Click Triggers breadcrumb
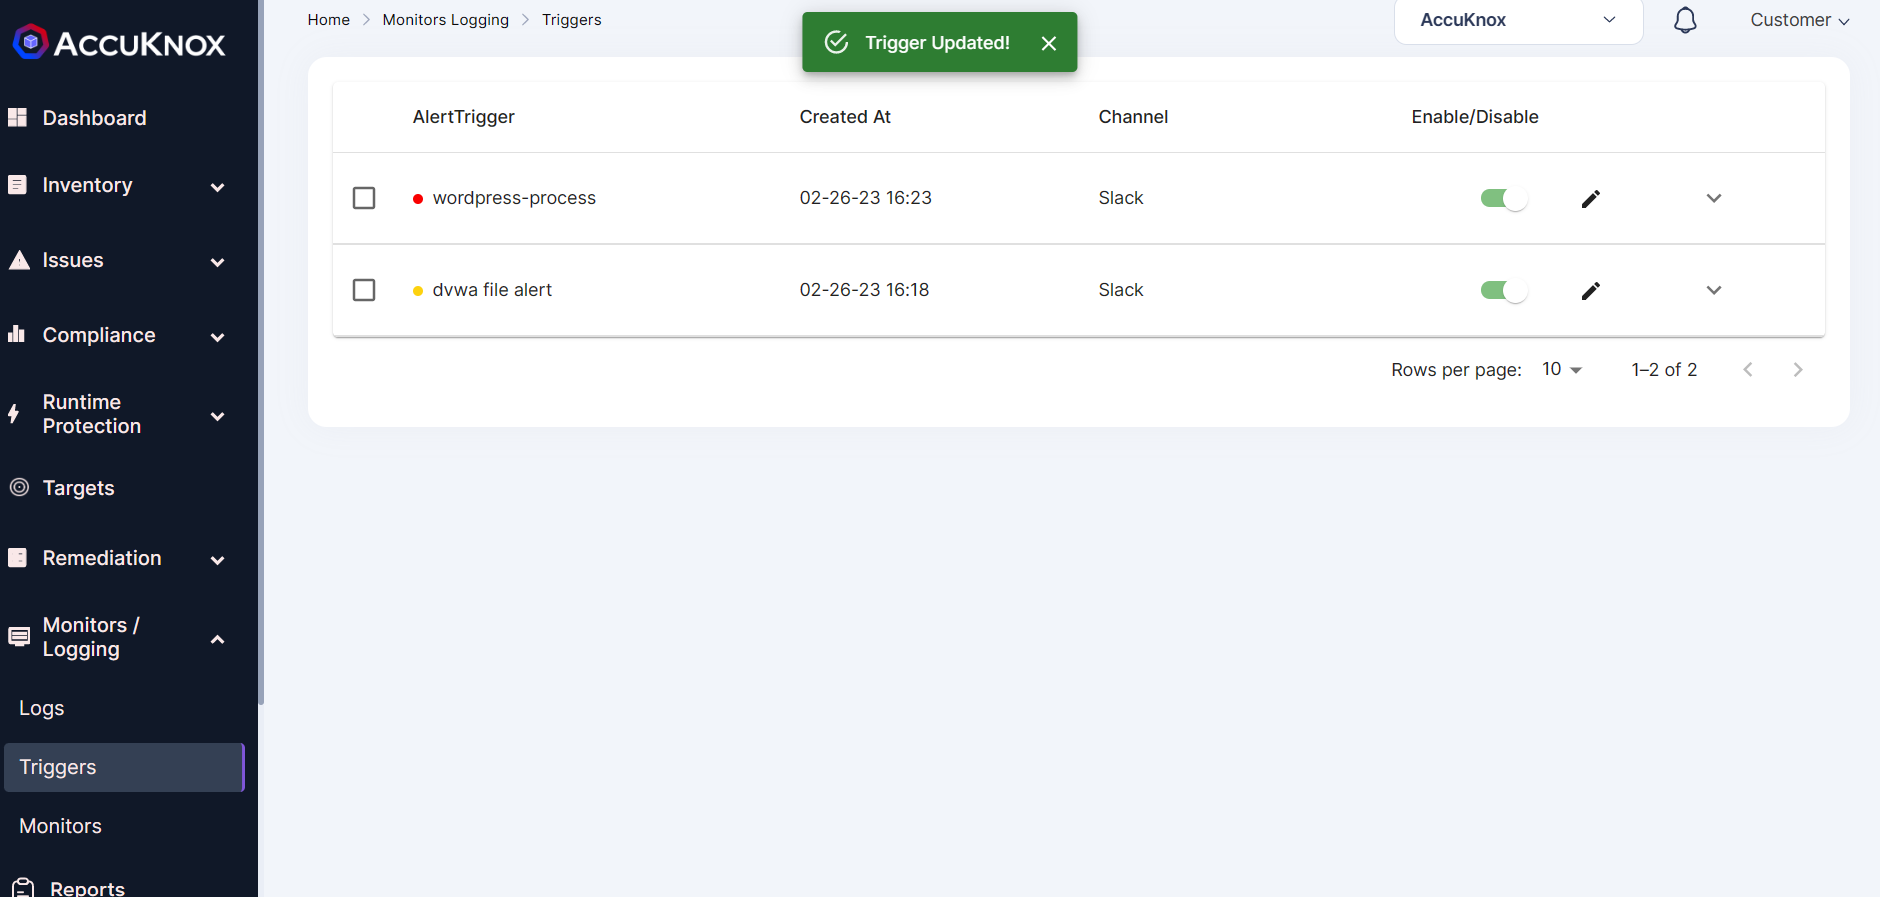 (572, 20)
